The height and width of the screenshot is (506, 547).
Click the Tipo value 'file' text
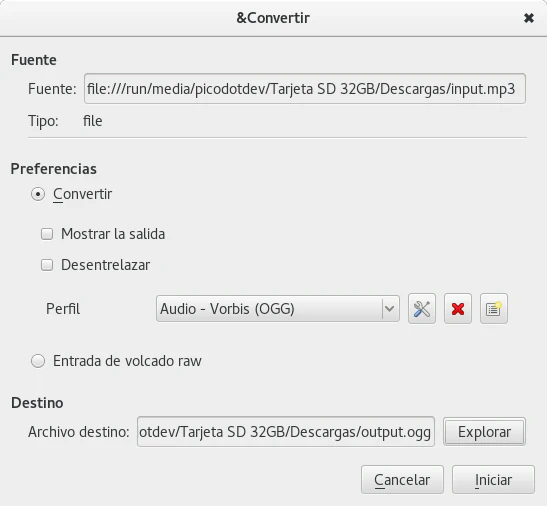(x=92, y=121)
